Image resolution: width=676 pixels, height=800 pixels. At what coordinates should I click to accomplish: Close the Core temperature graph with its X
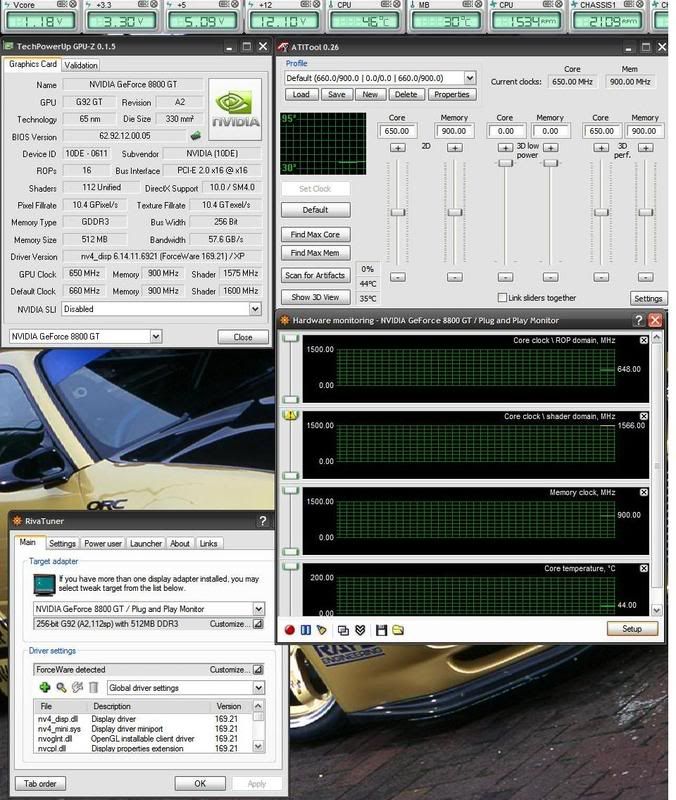pos(643,567)
